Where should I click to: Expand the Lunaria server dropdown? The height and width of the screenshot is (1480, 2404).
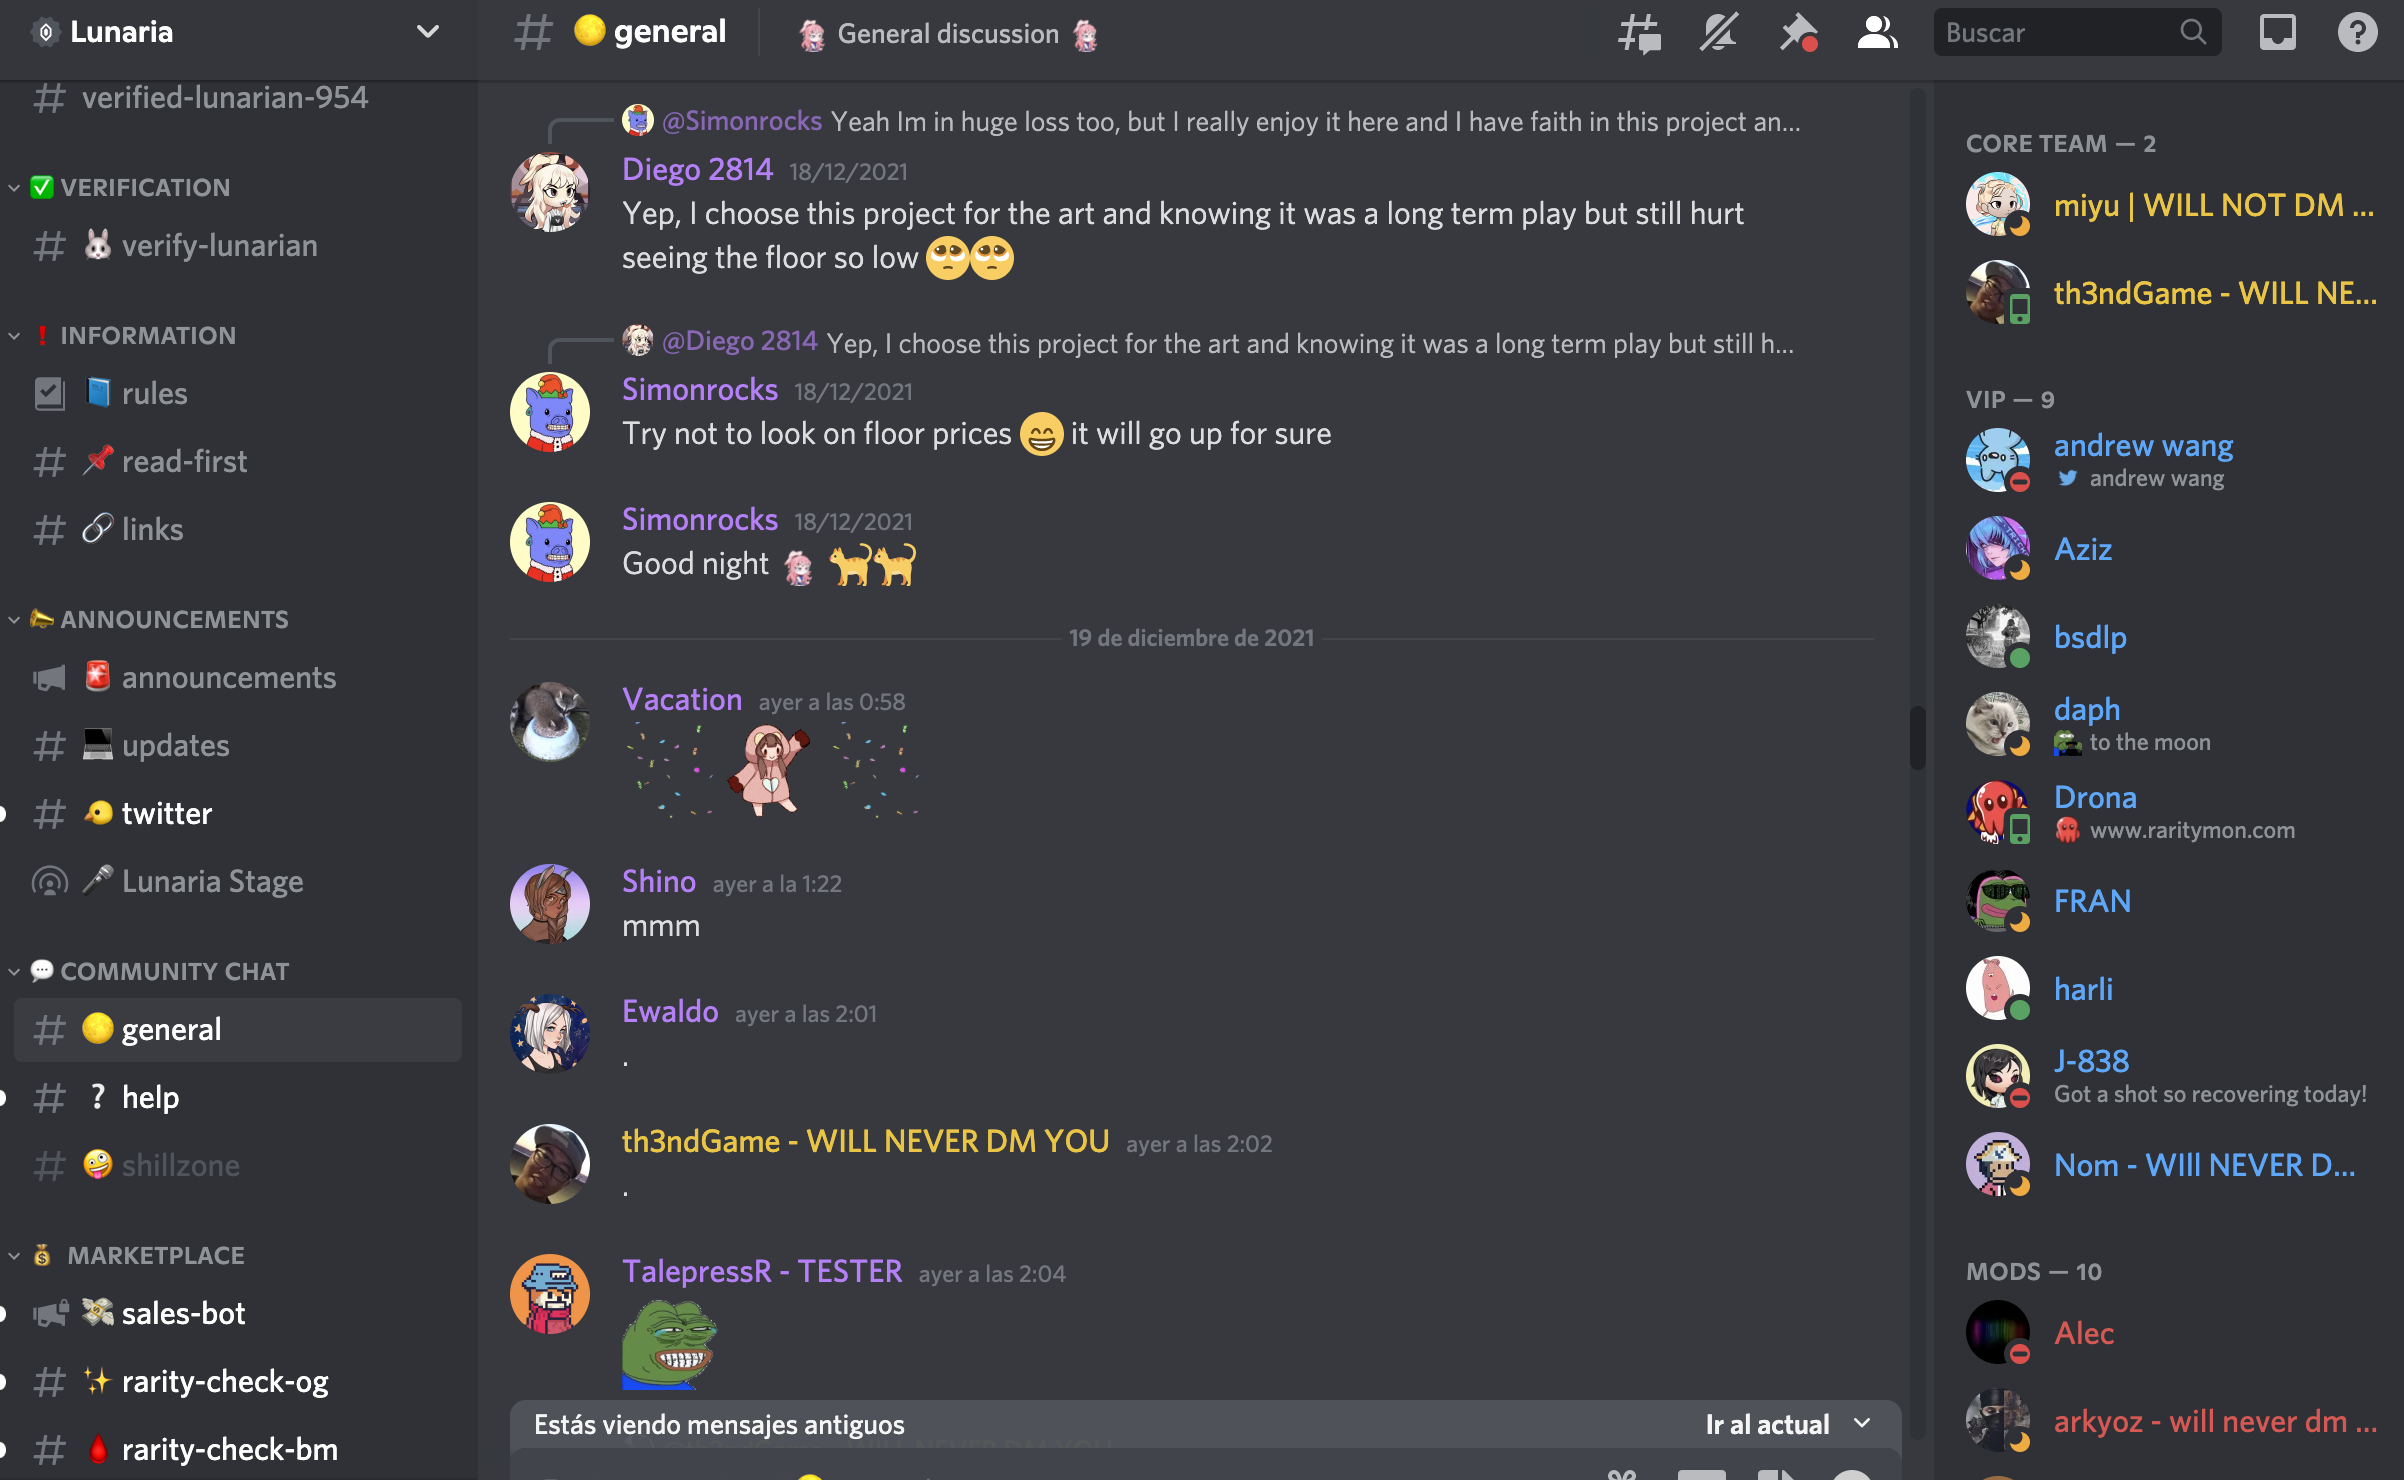click(428, 32)
